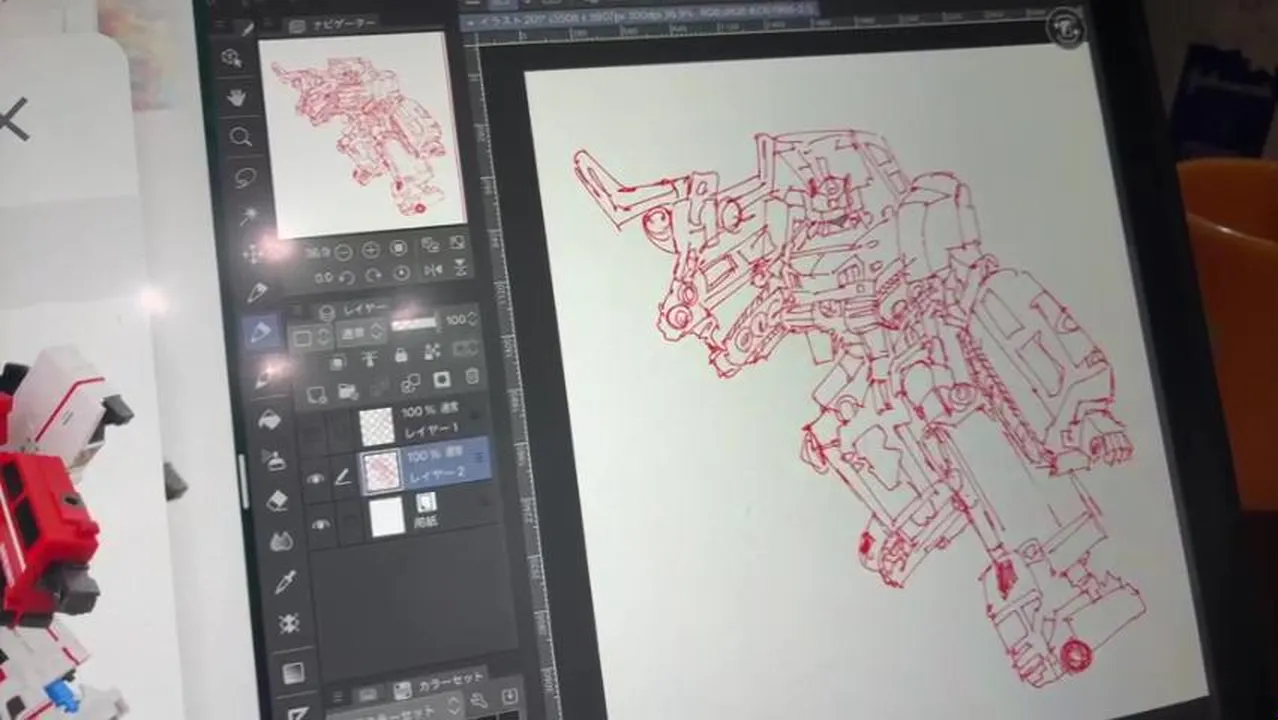Select the Blend tool
1278x720 pixels.
tap(282, 541)
